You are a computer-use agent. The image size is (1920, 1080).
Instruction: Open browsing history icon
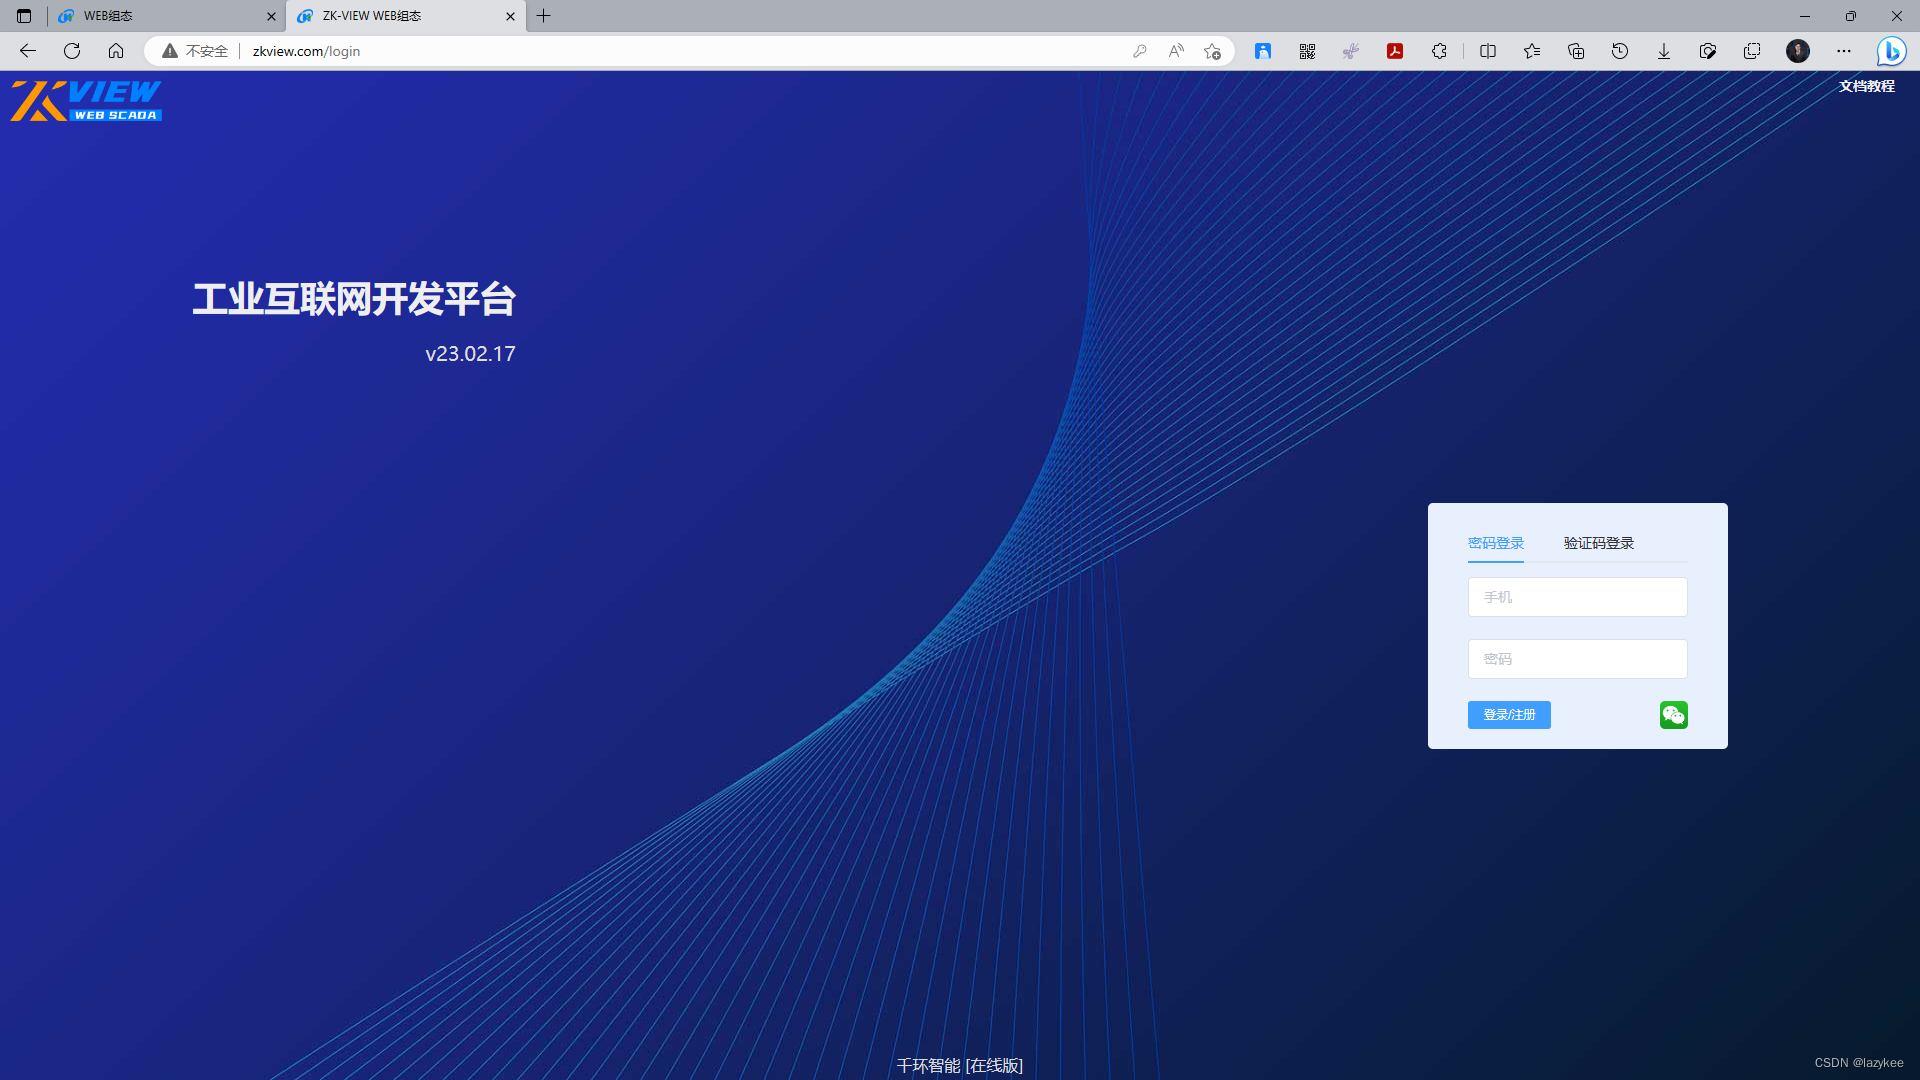[1619, 51]
